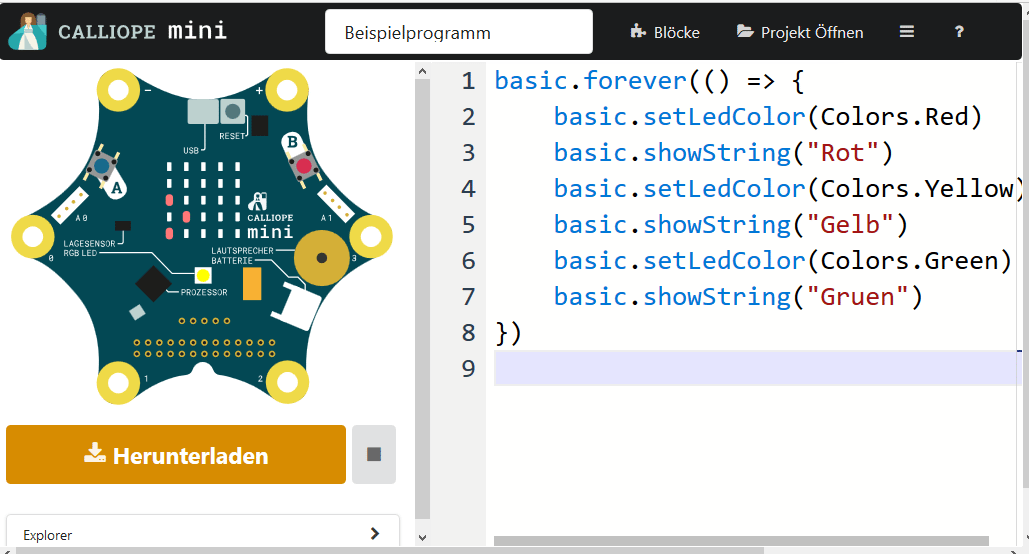Push button B on the simulated board
This screenshot has width=1029, height=554.
point(303,166)
